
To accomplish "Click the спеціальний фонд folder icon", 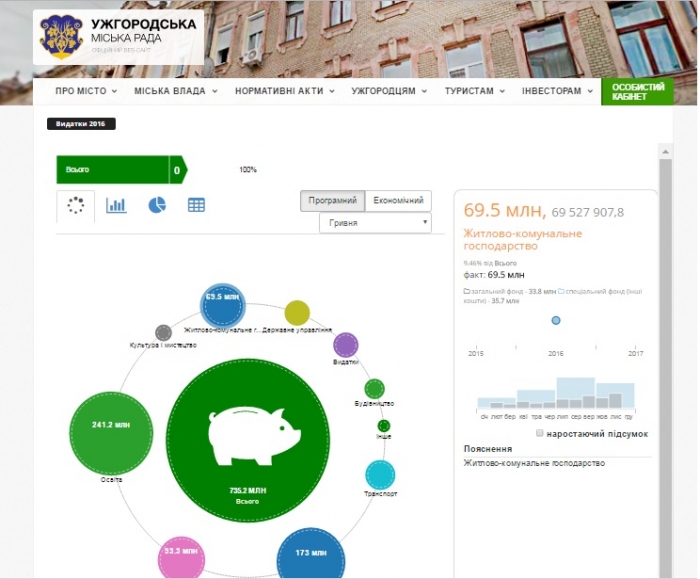I will (561, 292).
